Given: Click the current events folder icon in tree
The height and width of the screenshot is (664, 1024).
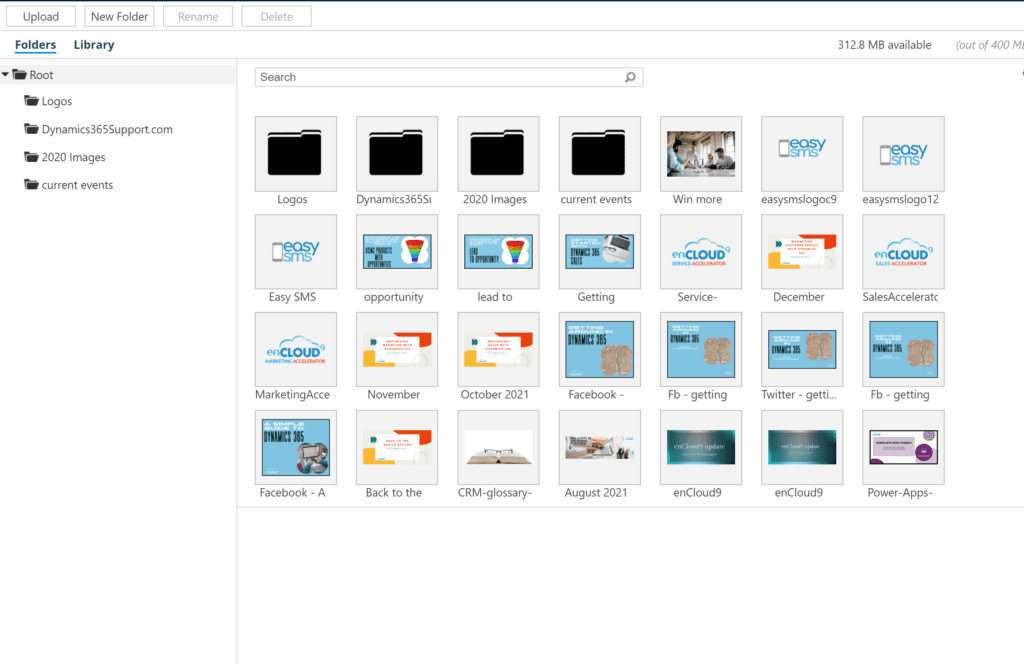Looking at the screenshot, I should (31, 184).
